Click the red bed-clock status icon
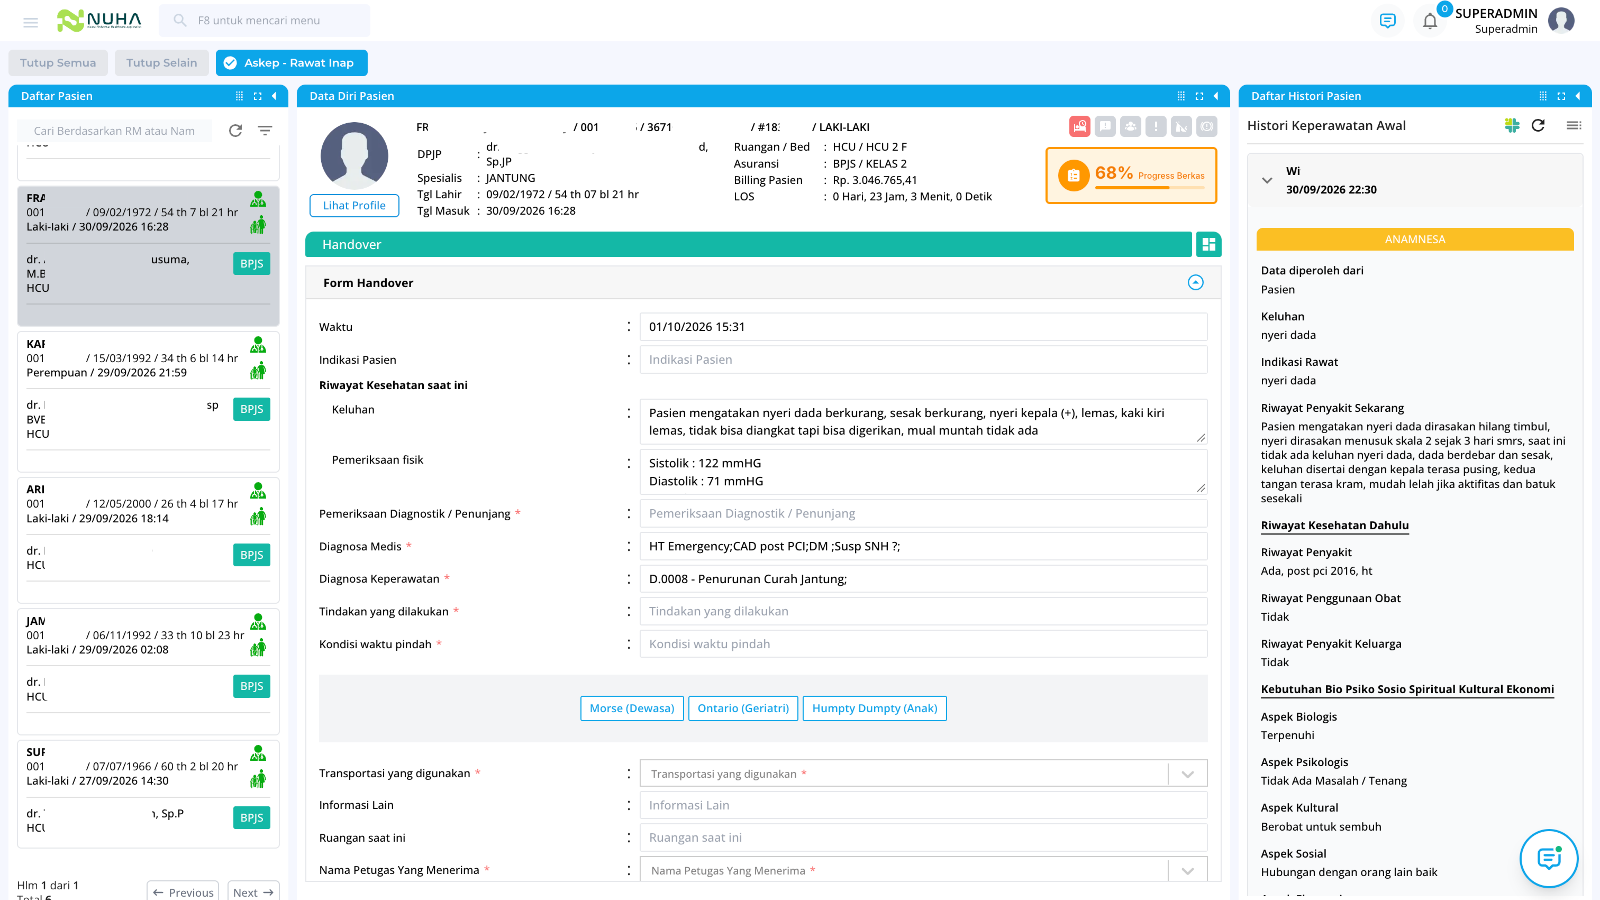 click(x=1079, y=126)
